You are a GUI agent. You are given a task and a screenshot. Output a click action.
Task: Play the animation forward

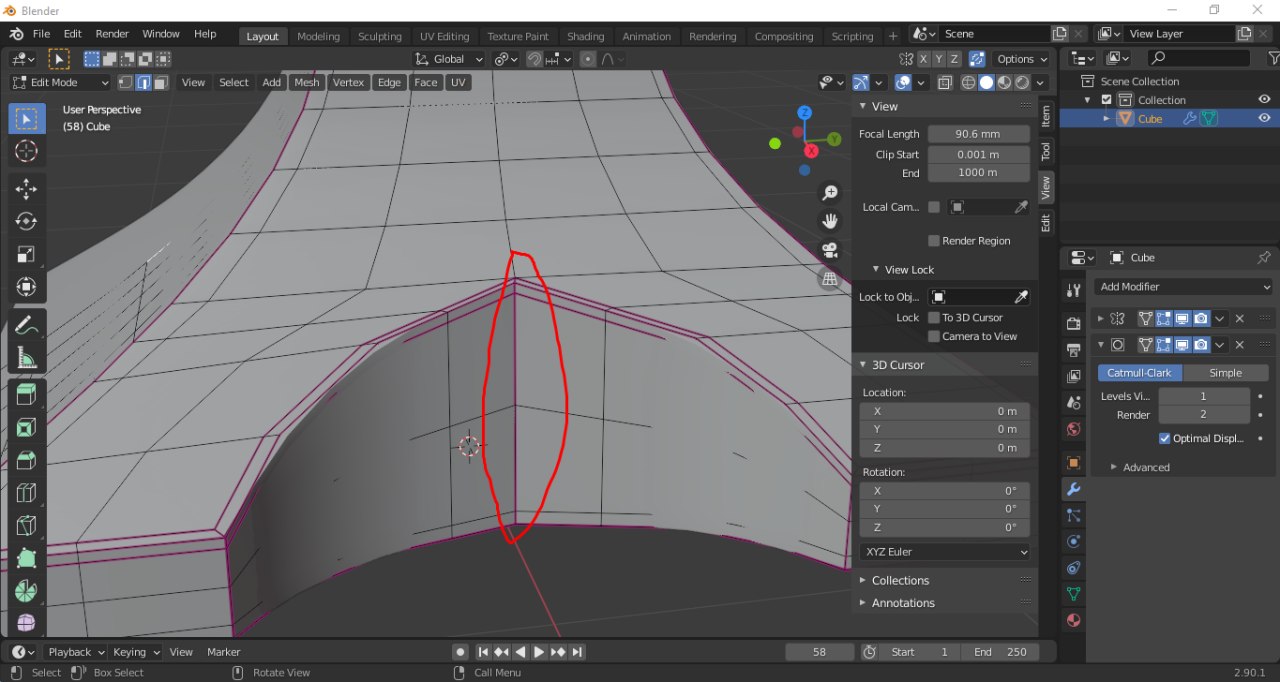[539, 652]
